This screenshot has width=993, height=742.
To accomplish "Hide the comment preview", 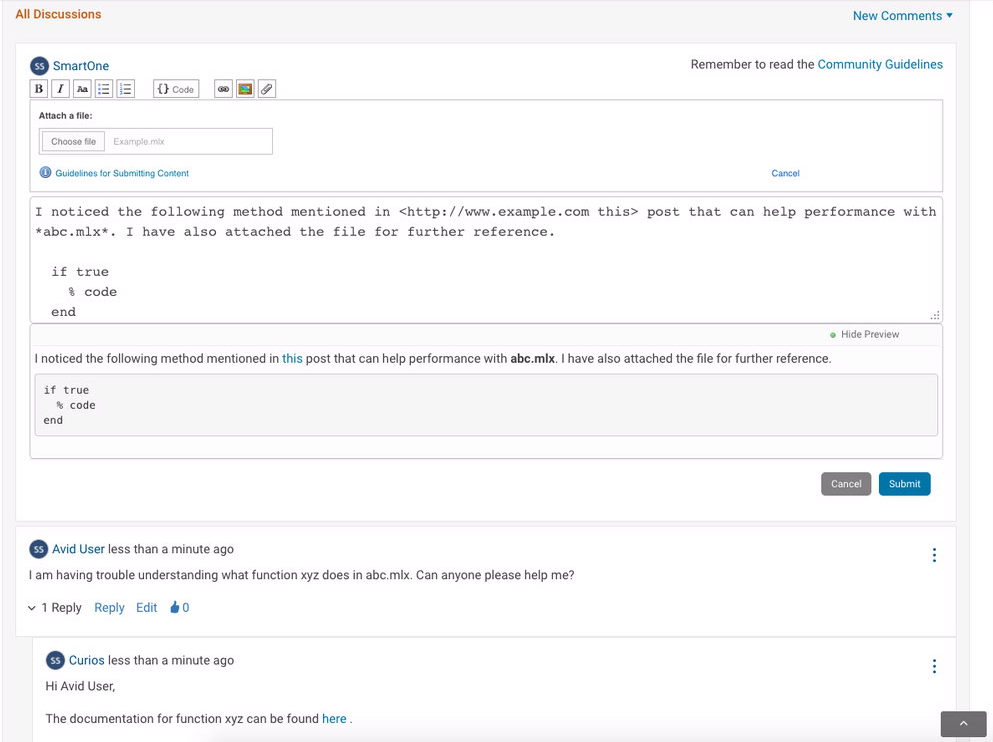I will pos(868,334).
